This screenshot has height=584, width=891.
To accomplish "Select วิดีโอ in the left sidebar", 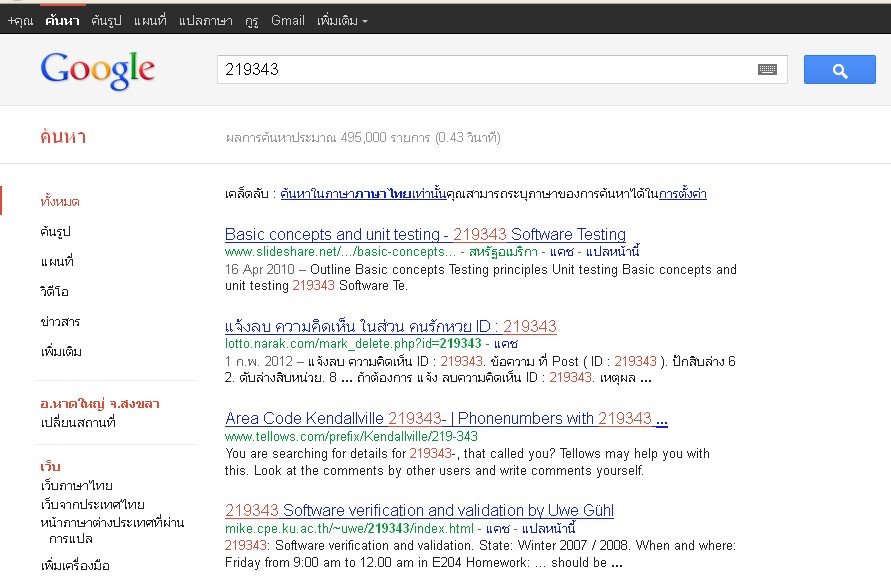I will [x=54, y=291].
